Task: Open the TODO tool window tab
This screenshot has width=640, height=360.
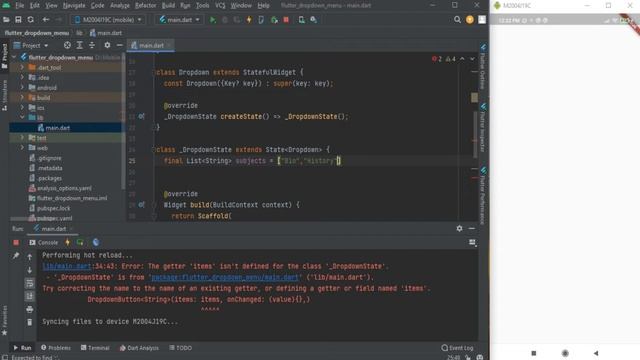Action: [x=180, y=348]
